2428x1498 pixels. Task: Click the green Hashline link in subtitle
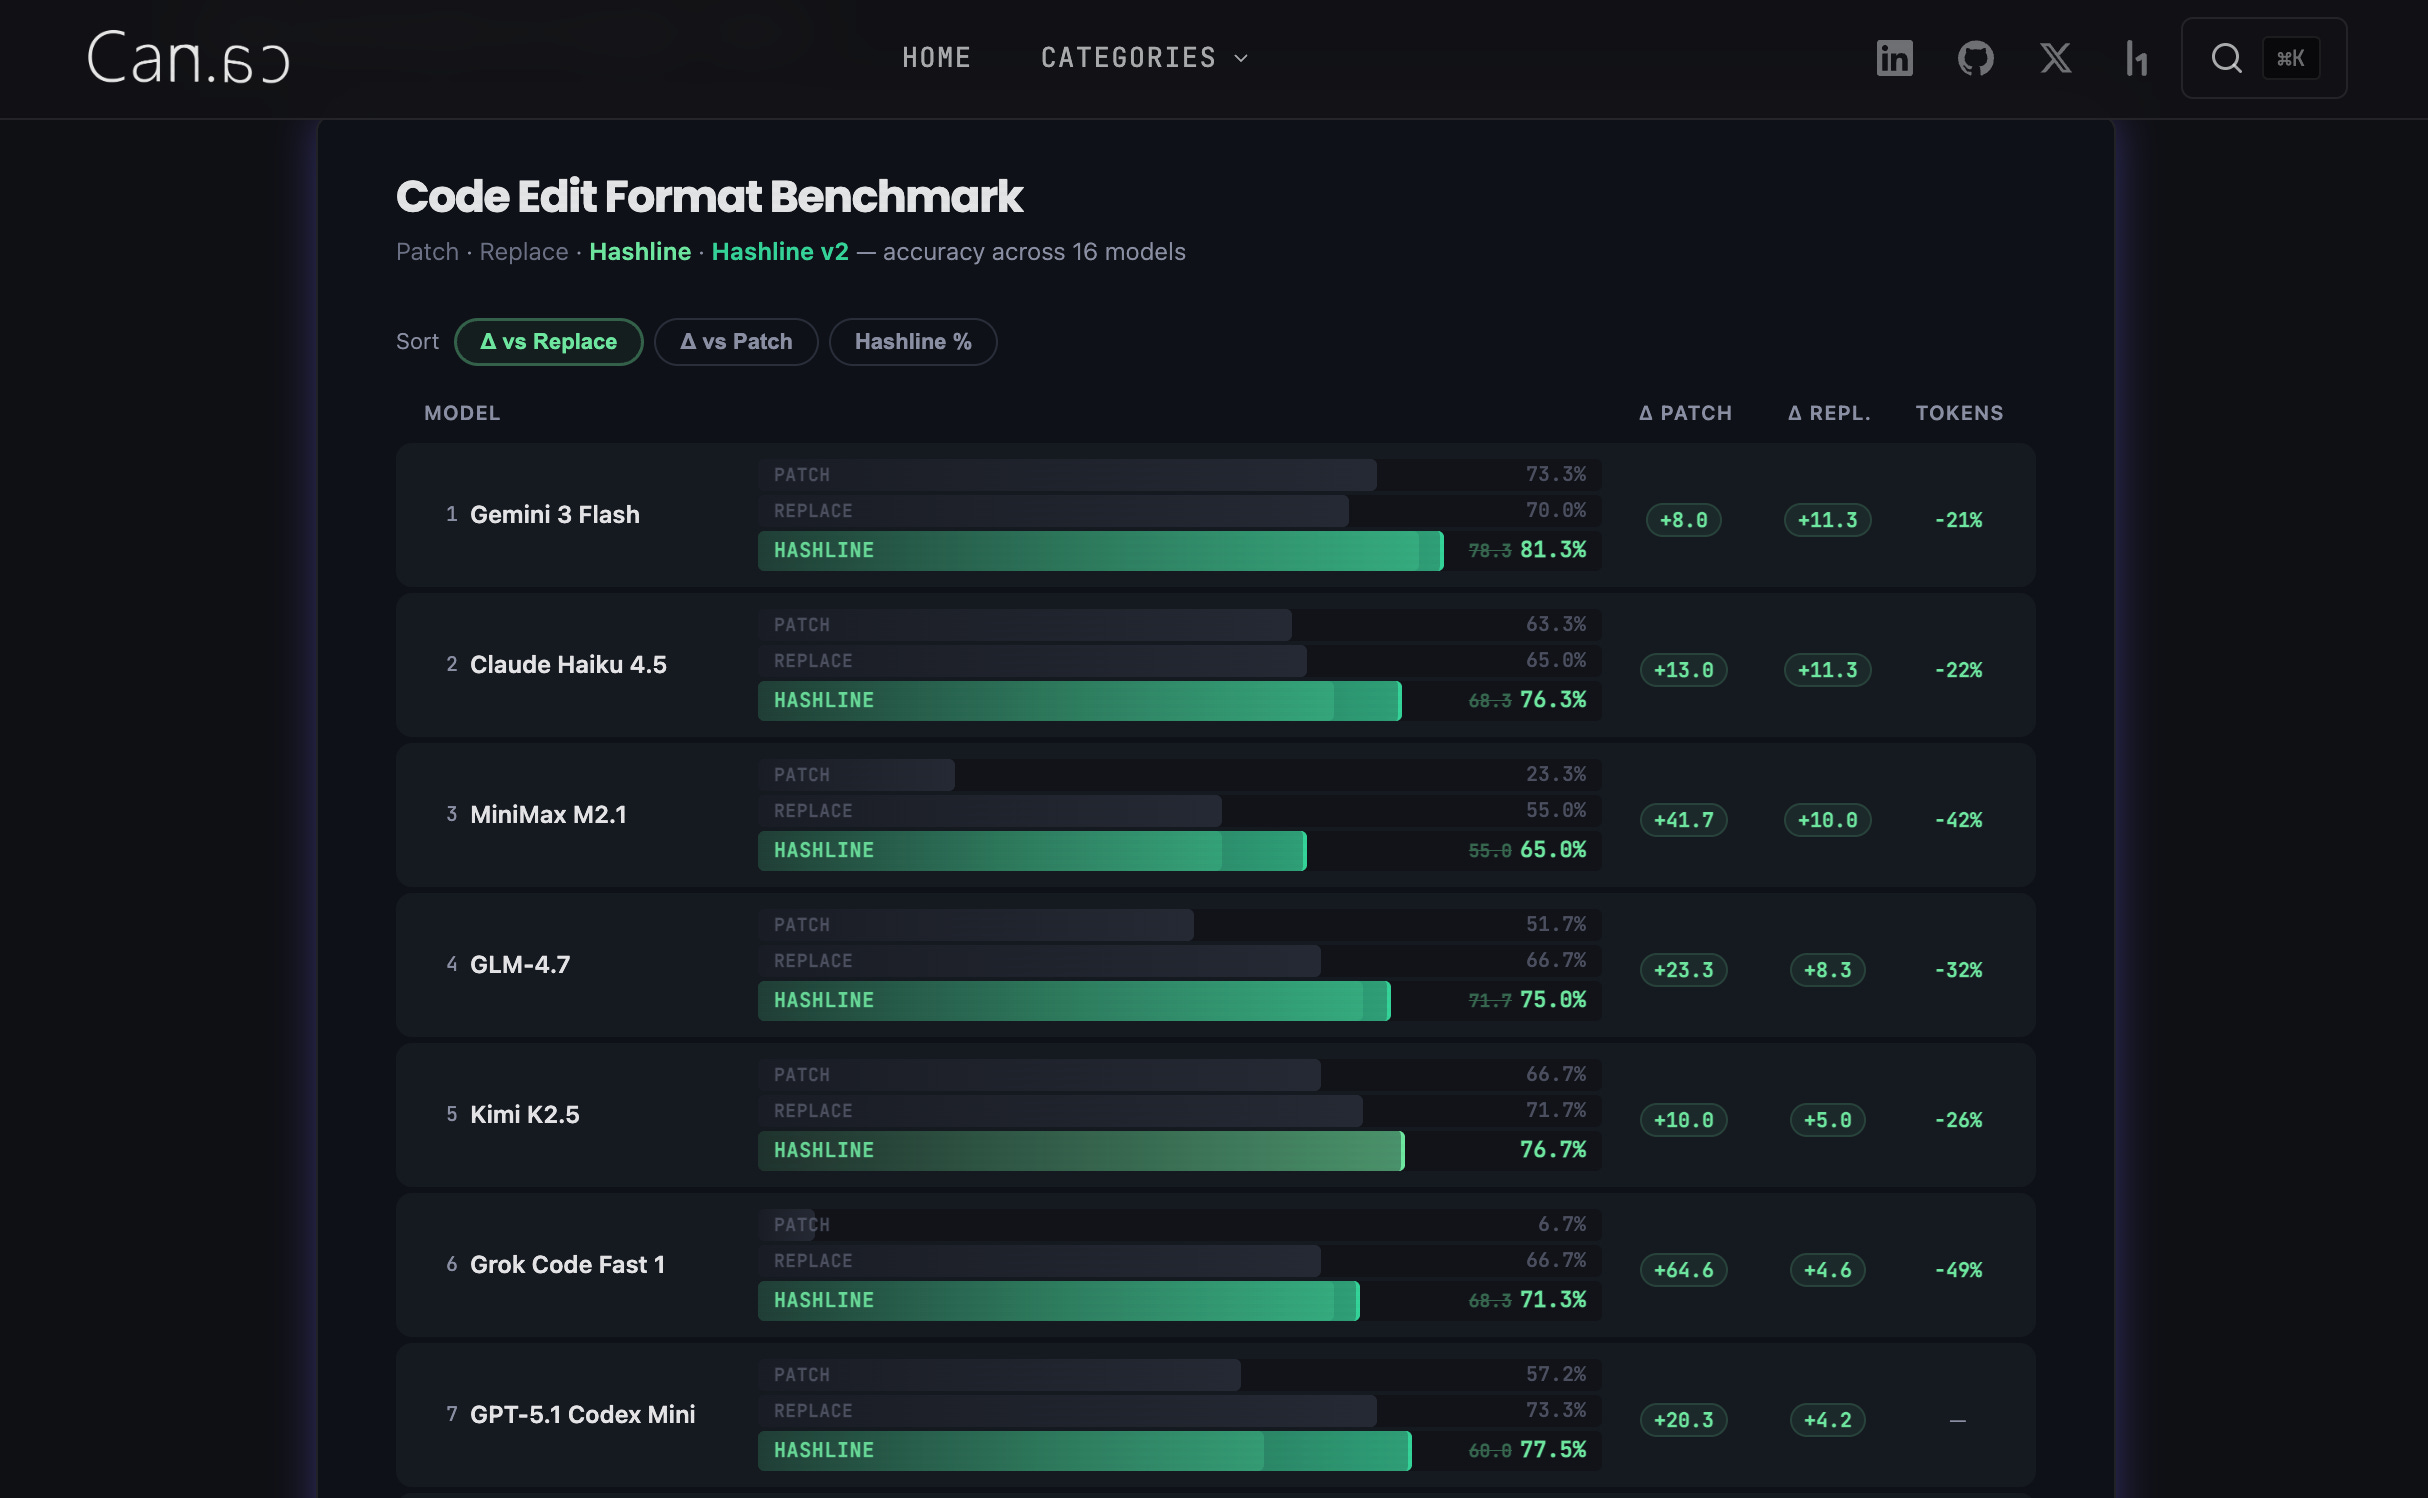pyautogui.click(x=640, y=252)
